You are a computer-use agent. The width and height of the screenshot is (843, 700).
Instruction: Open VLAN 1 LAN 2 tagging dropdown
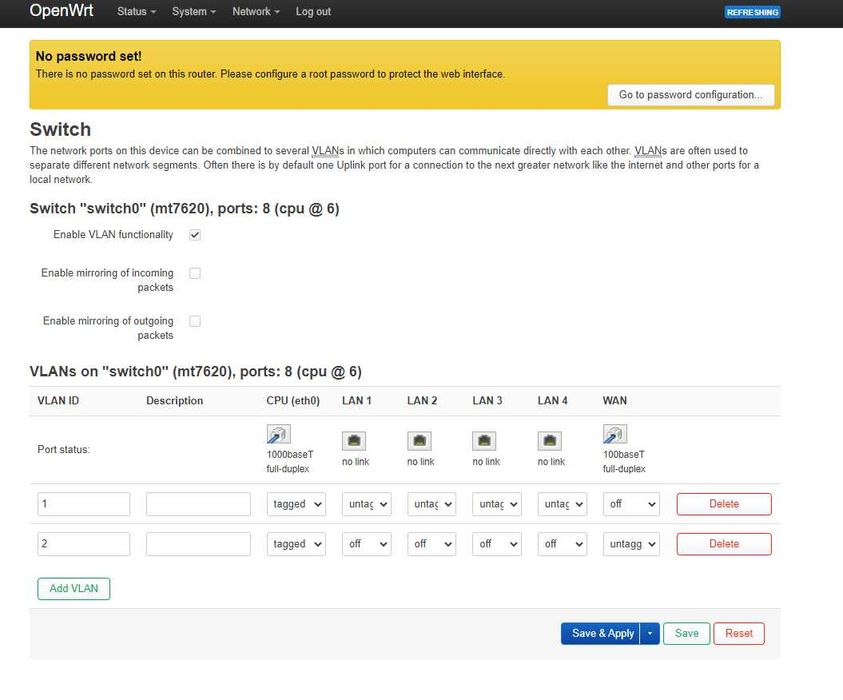coord(432,504)
